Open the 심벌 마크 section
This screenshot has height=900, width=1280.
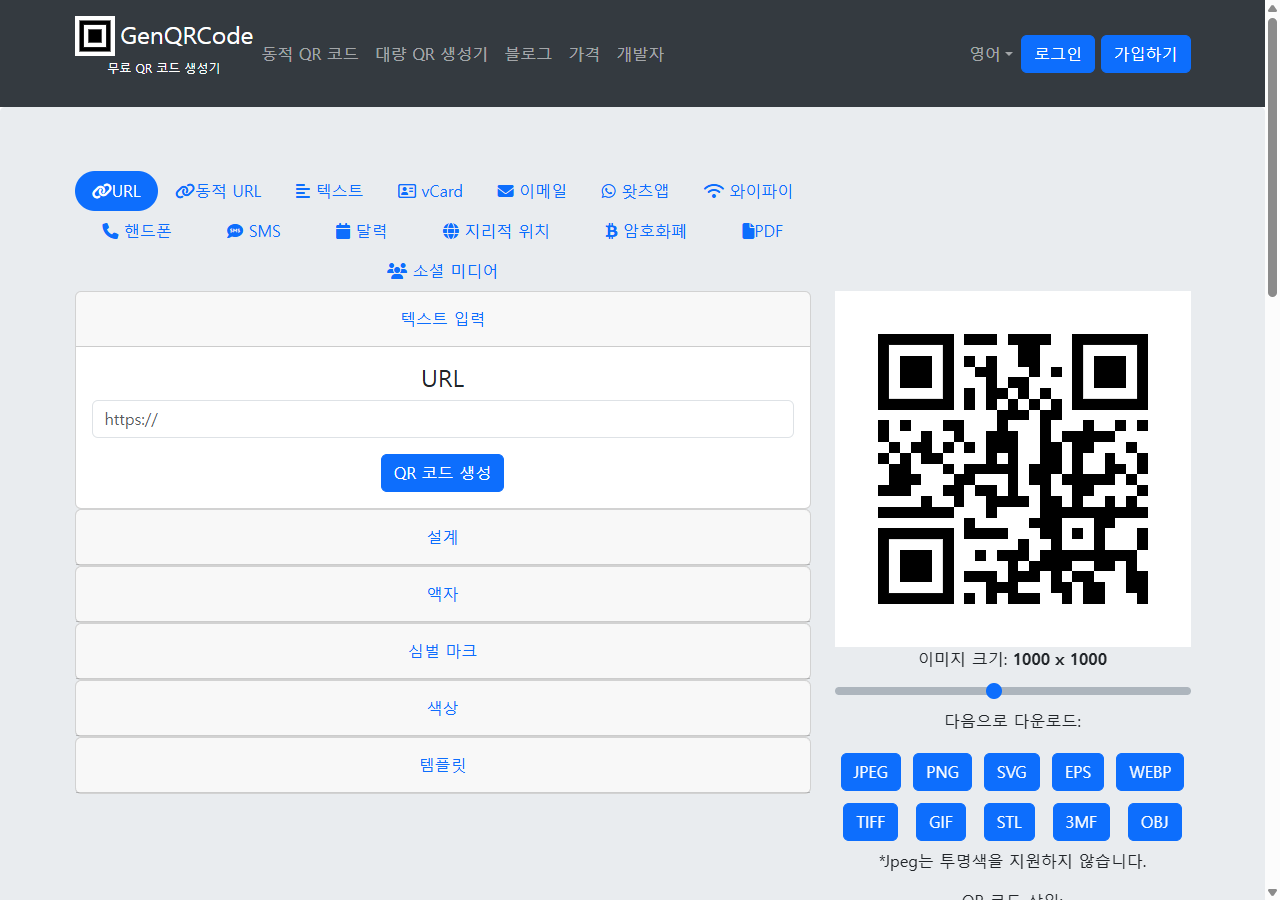[x=442, y=651]
